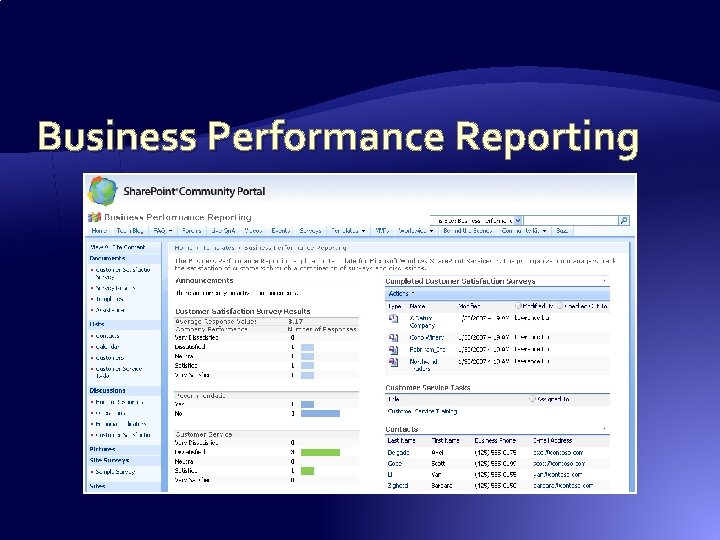
Task: Click the Completed Customer Satisfaction Surveys web part title
Action: click(460, 281)
